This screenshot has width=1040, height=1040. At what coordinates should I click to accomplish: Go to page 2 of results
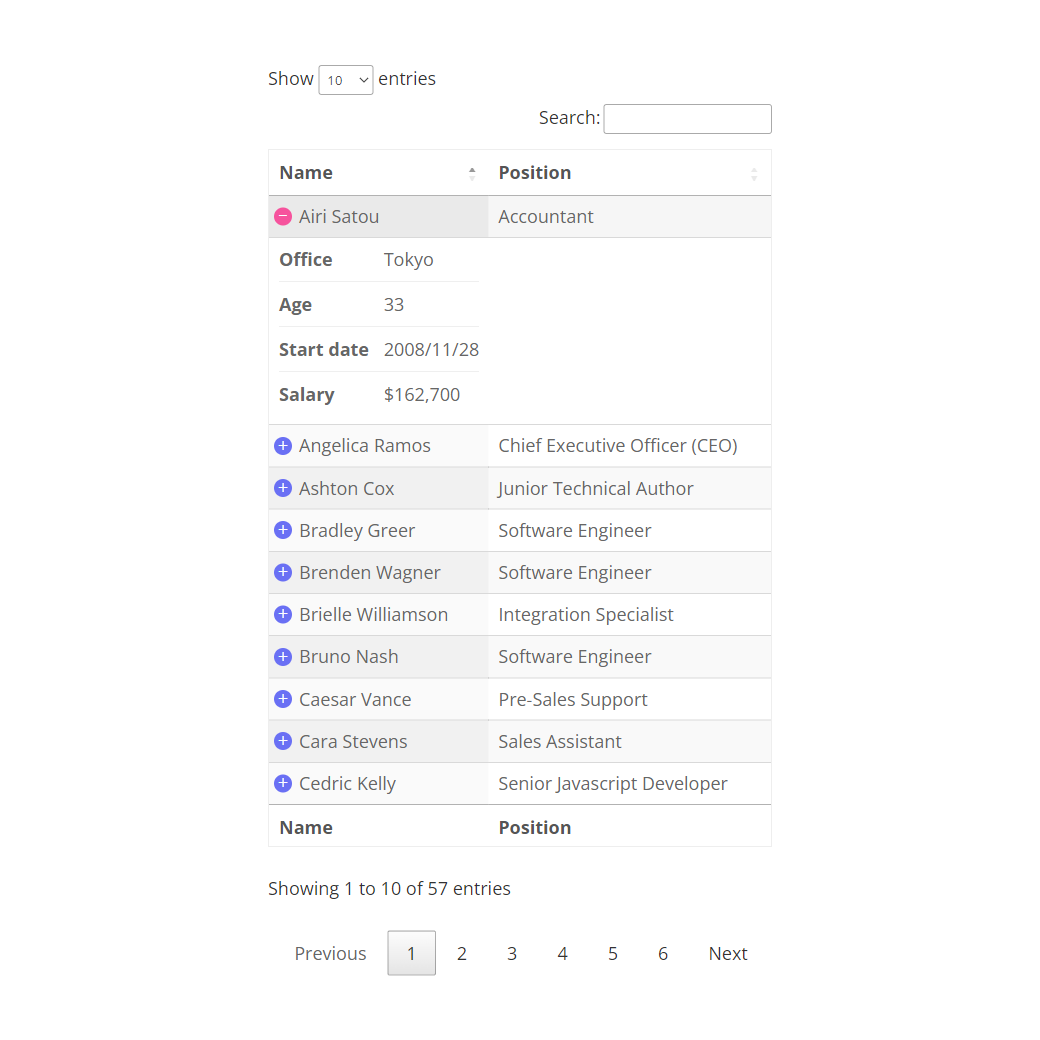click(x=462, y=953)
